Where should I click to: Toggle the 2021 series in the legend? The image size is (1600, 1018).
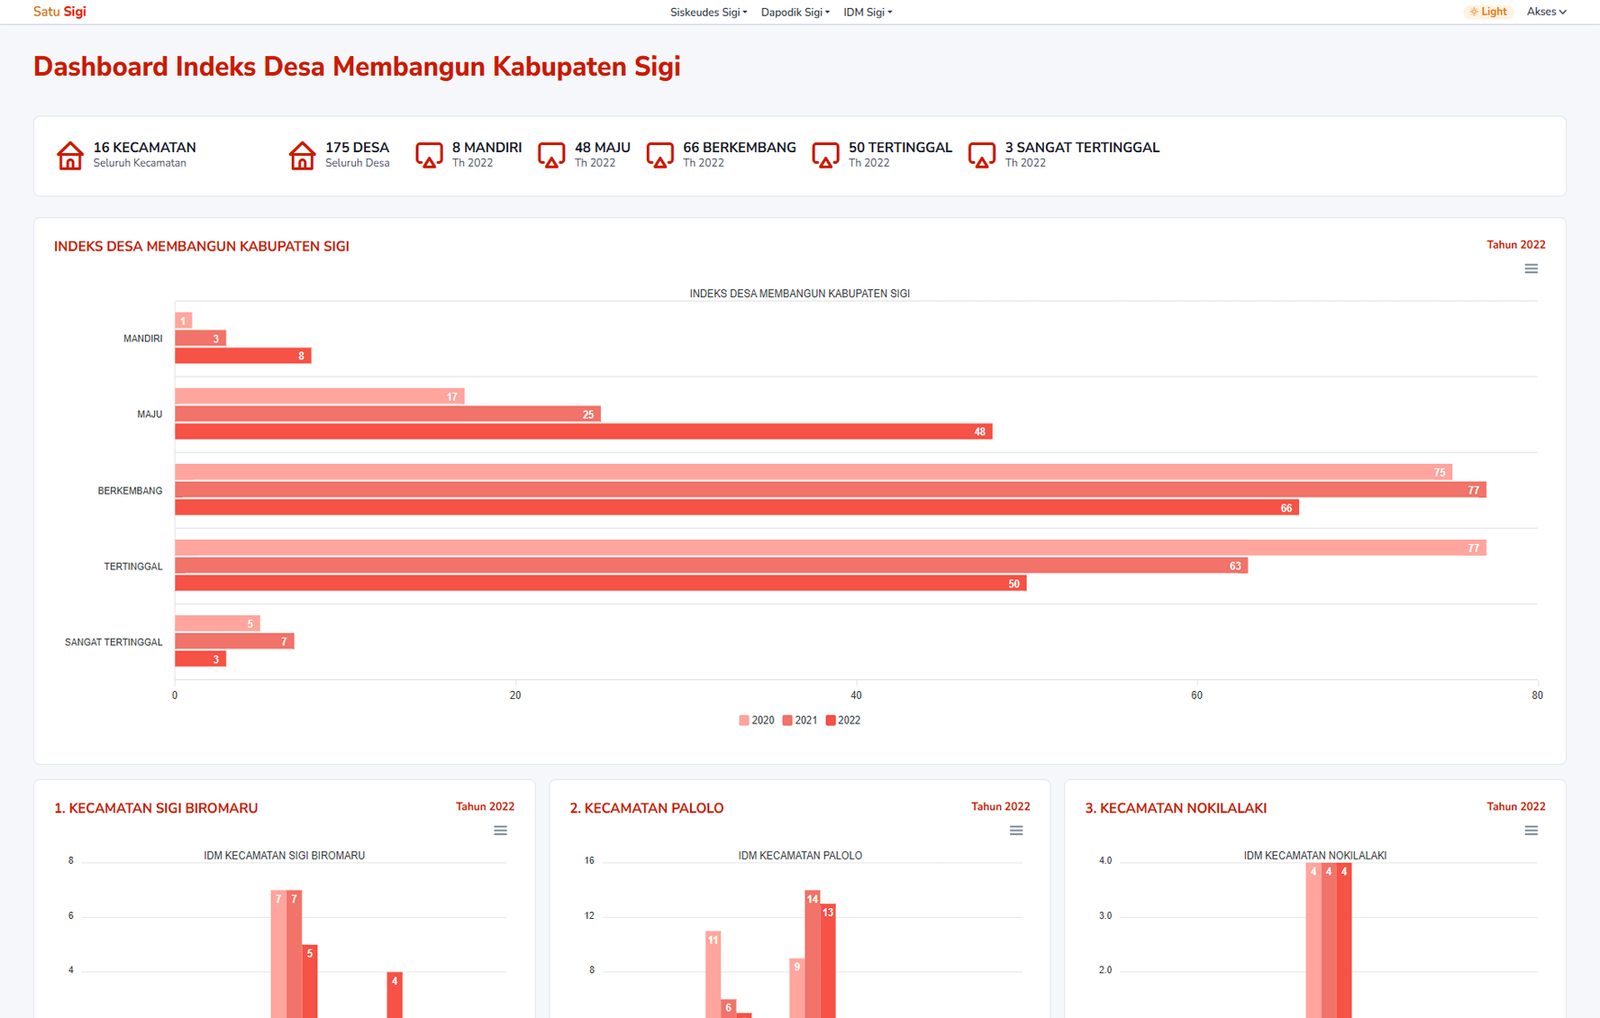[x=801, y=720]
